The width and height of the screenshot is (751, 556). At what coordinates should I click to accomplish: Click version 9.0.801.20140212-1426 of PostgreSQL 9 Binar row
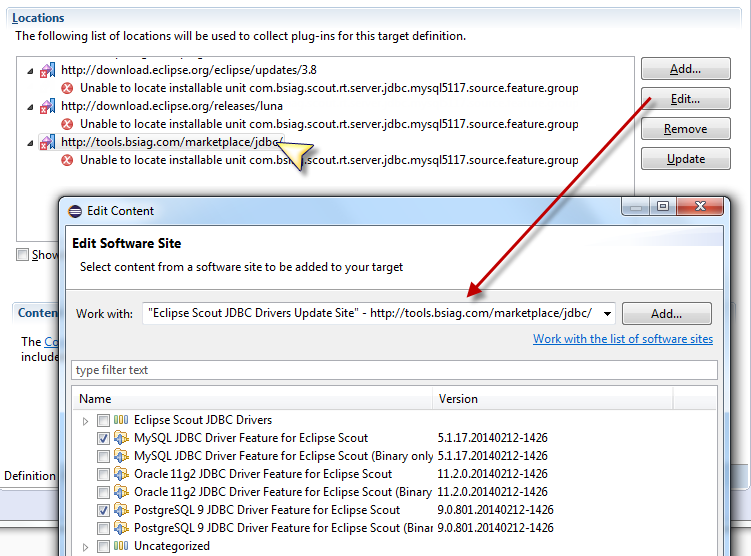pyautogui.click(x=495, y=528)
